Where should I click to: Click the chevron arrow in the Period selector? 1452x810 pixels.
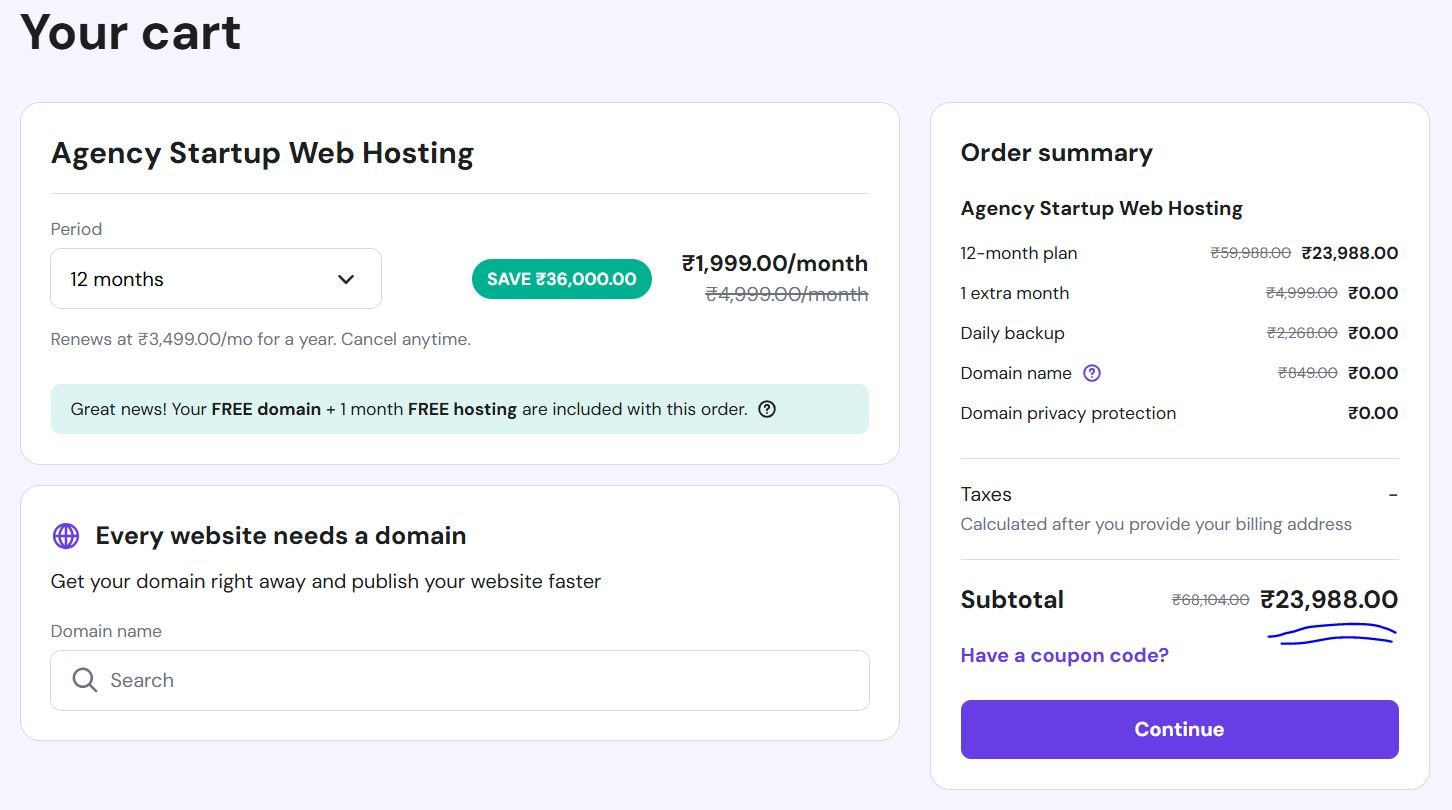coord(346,279)
